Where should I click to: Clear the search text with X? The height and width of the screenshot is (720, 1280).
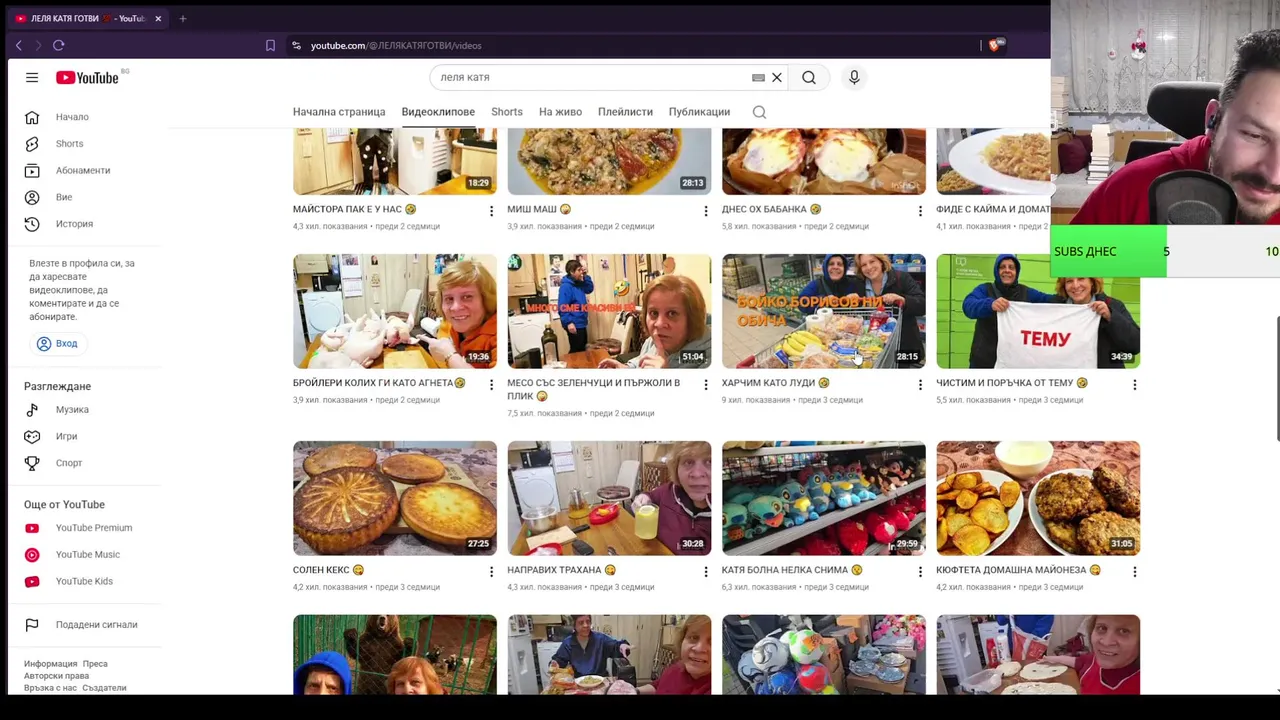click(777, 77)
